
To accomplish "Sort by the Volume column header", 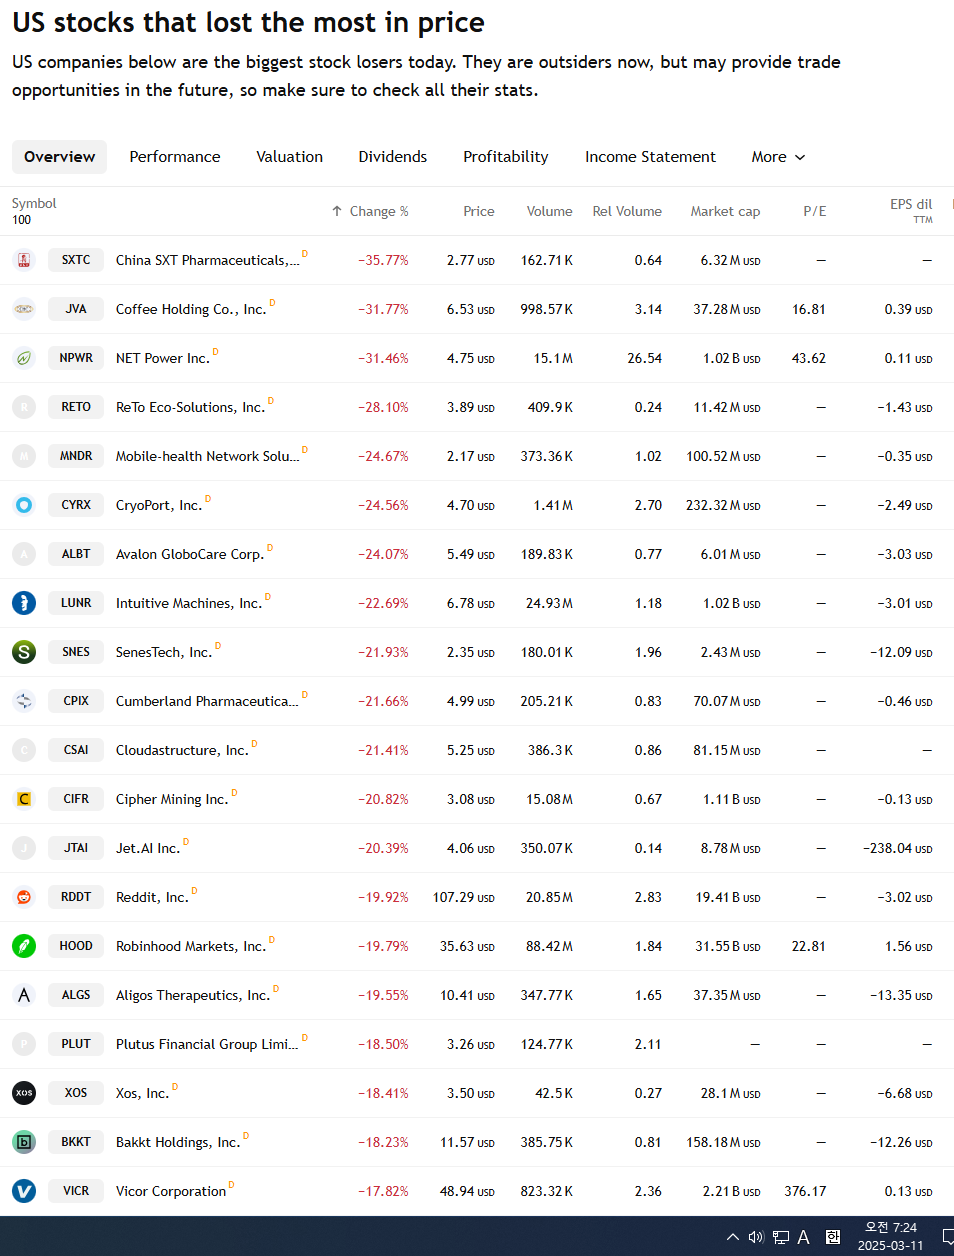I will pos(550,211).
